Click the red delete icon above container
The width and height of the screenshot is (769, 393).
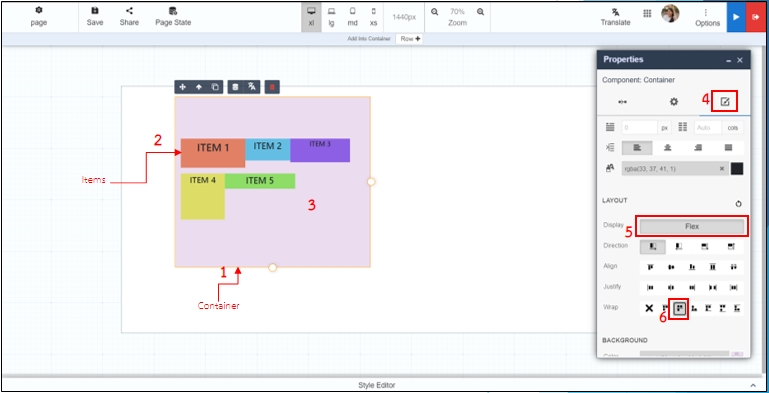[272, 87]
